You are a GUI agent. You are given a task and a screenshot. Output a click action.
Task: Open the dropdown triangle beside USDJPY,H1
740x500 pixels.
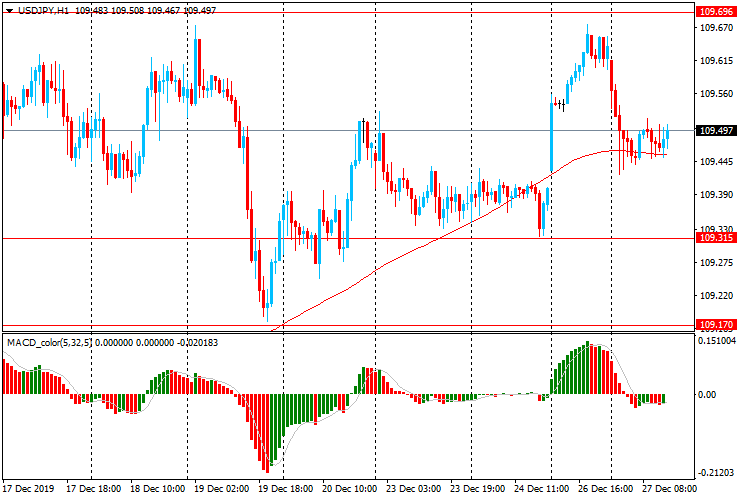(x=8, y=8)
